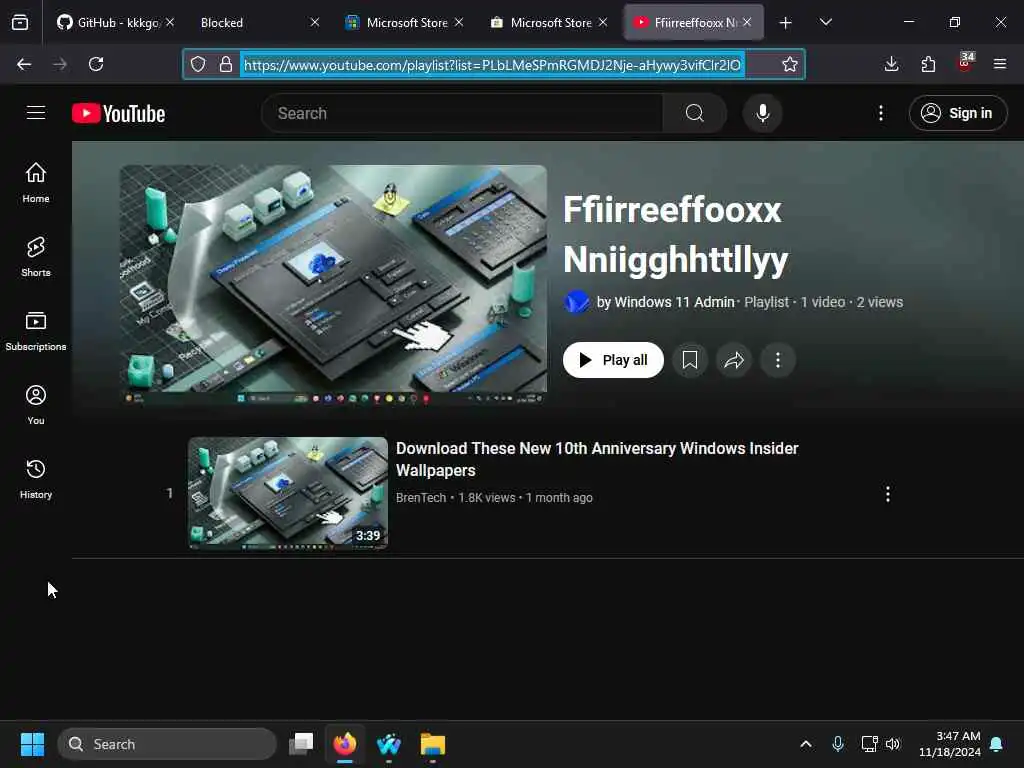Open playlist more actions menu

pos(778,360)
